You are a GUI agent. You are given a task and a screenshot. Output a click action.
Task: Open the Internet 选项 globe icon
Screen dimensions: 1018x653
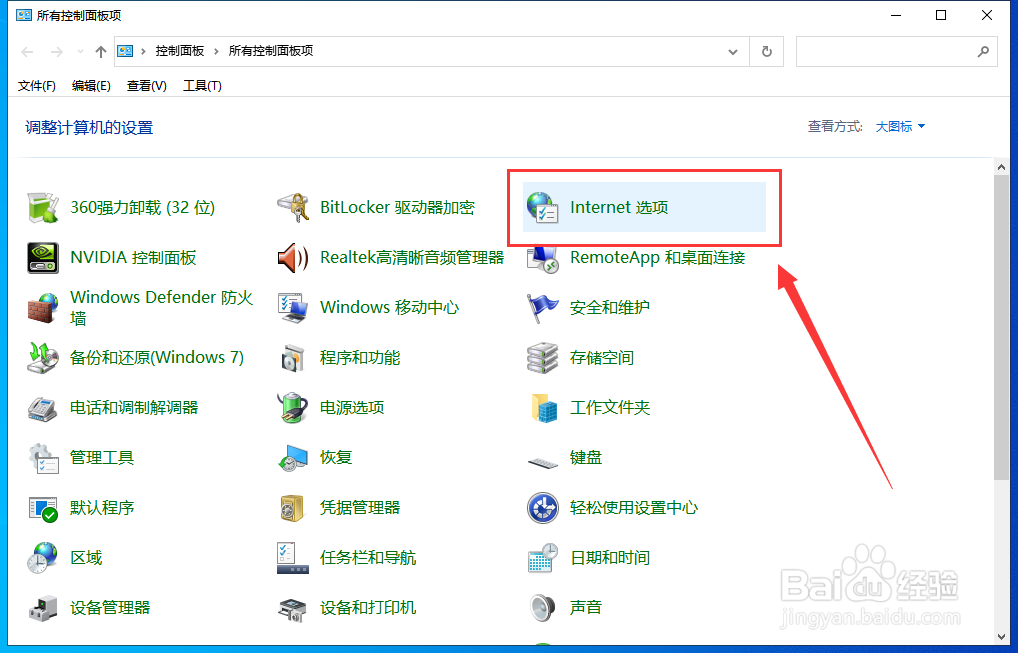click(543, 208)
